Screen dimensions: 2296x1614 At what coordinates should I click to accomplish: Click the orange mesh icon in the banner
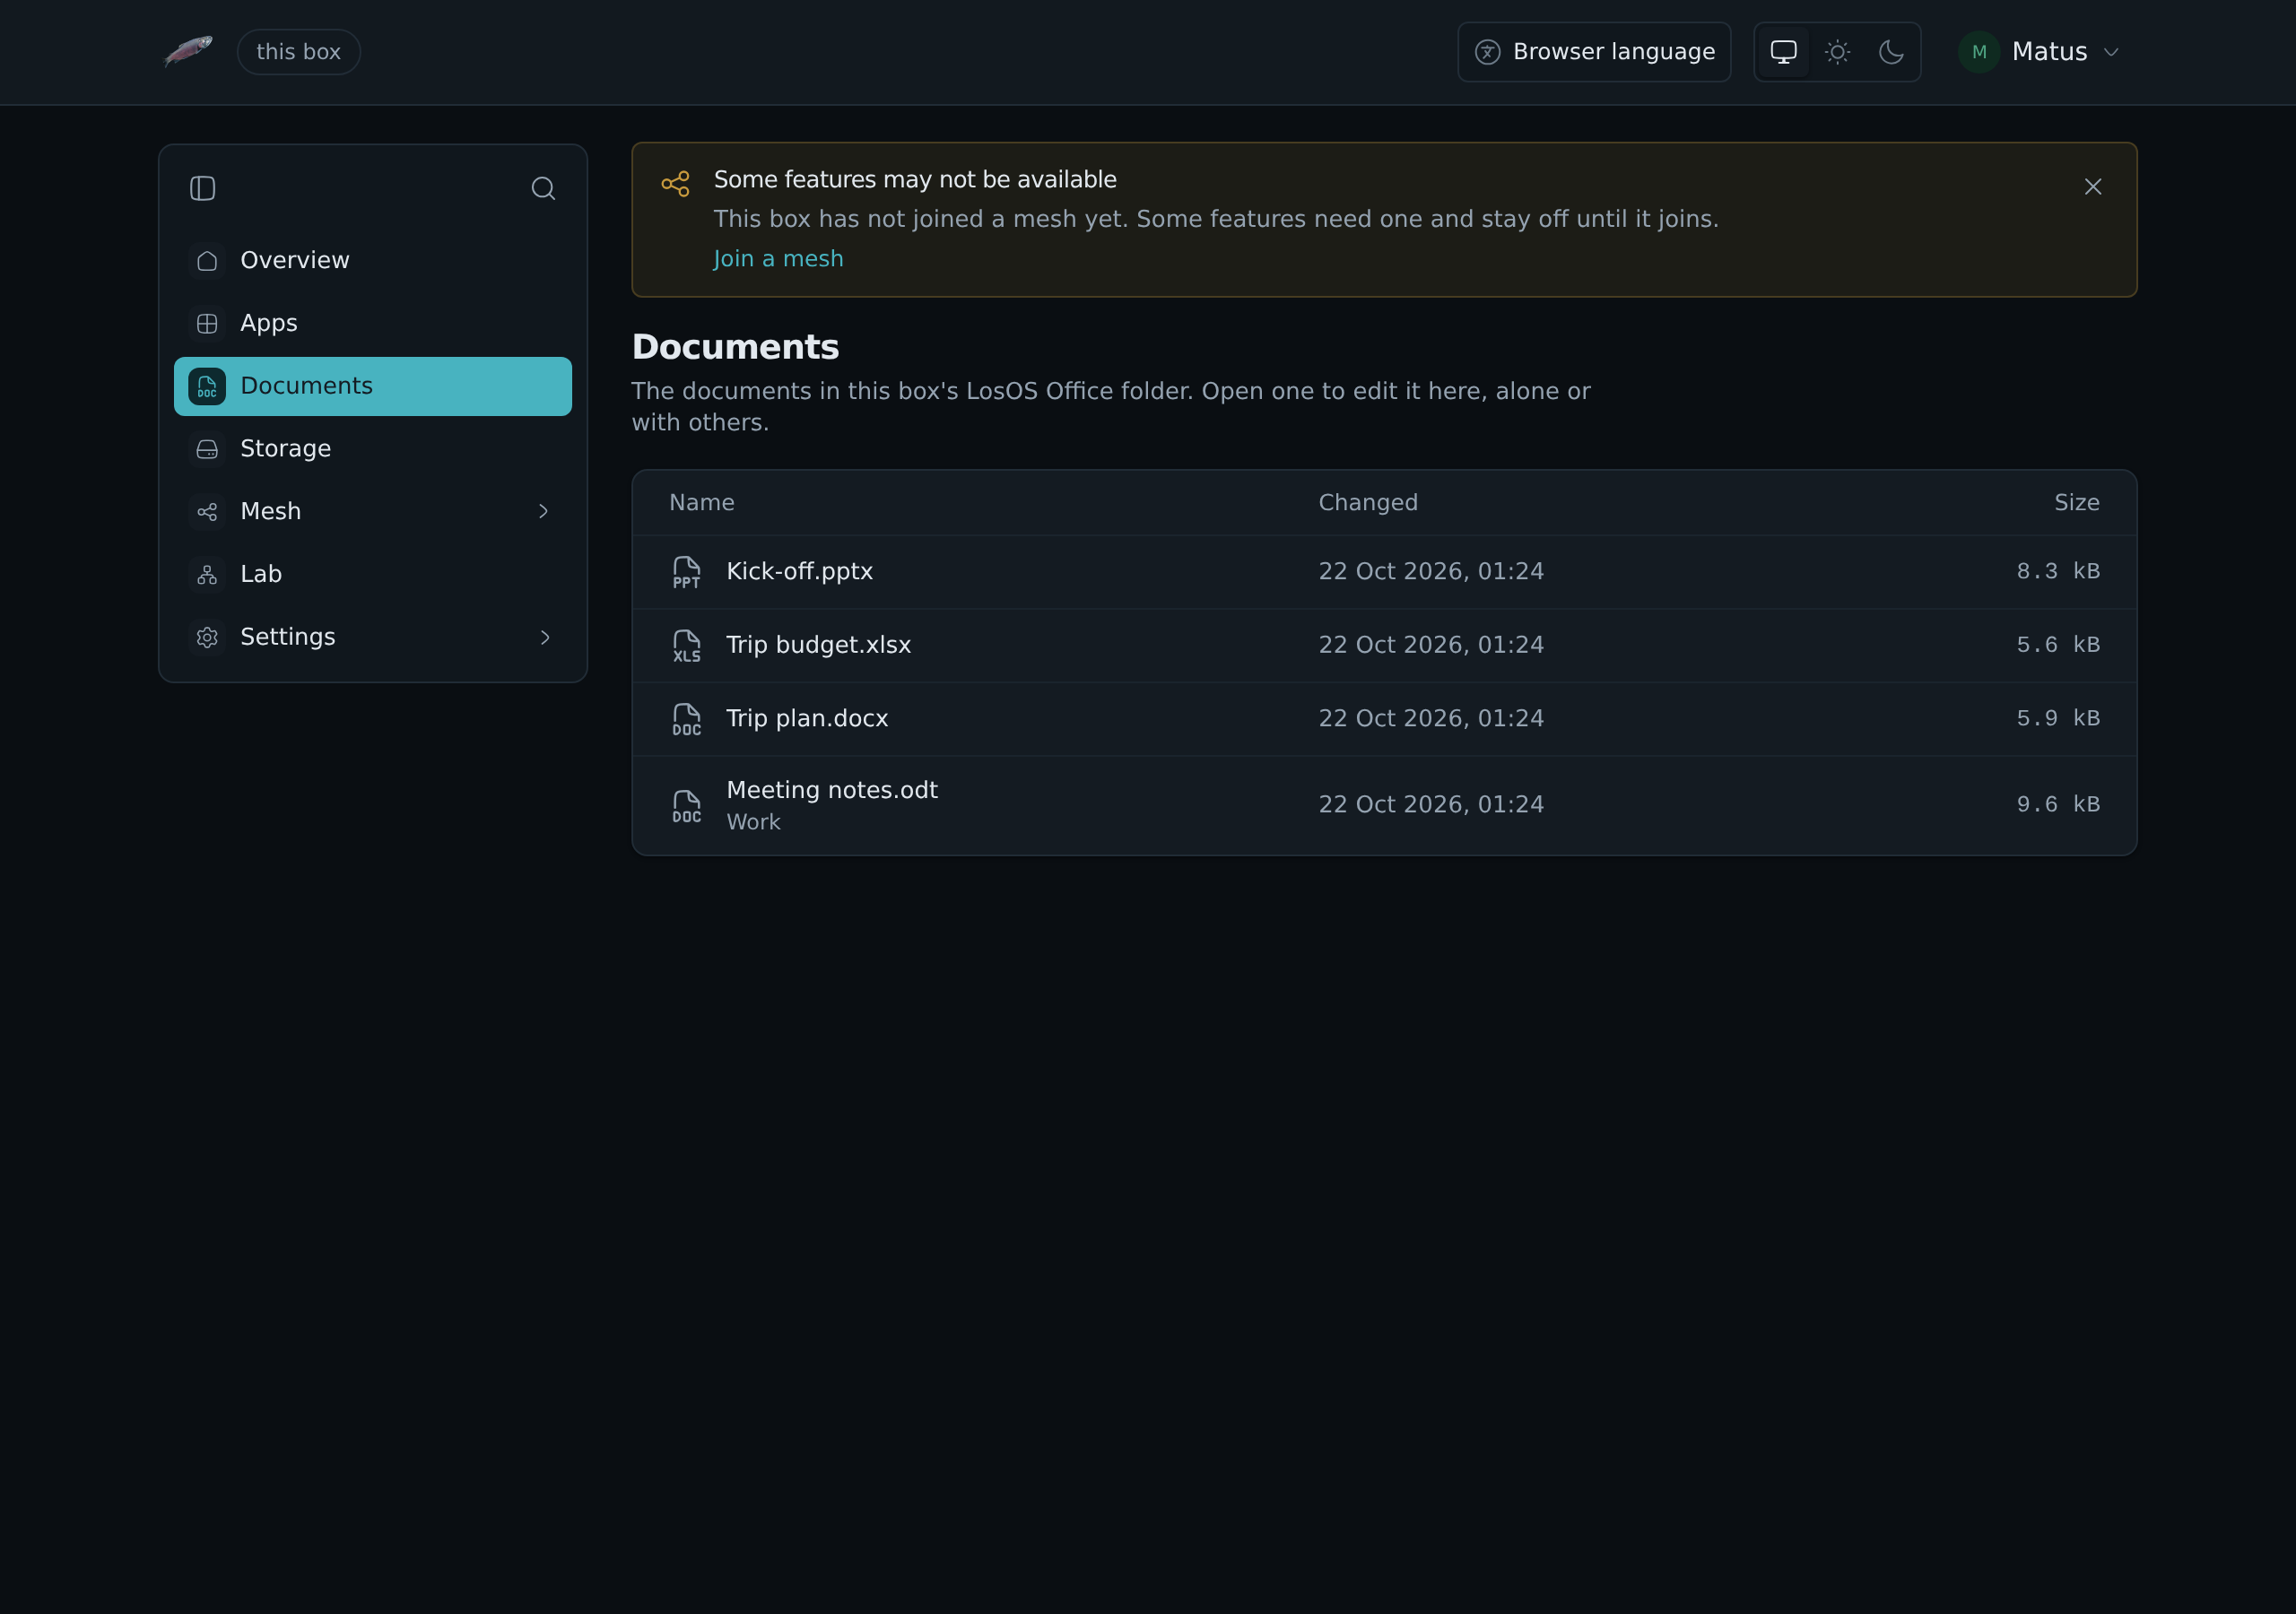coord(676,184)
